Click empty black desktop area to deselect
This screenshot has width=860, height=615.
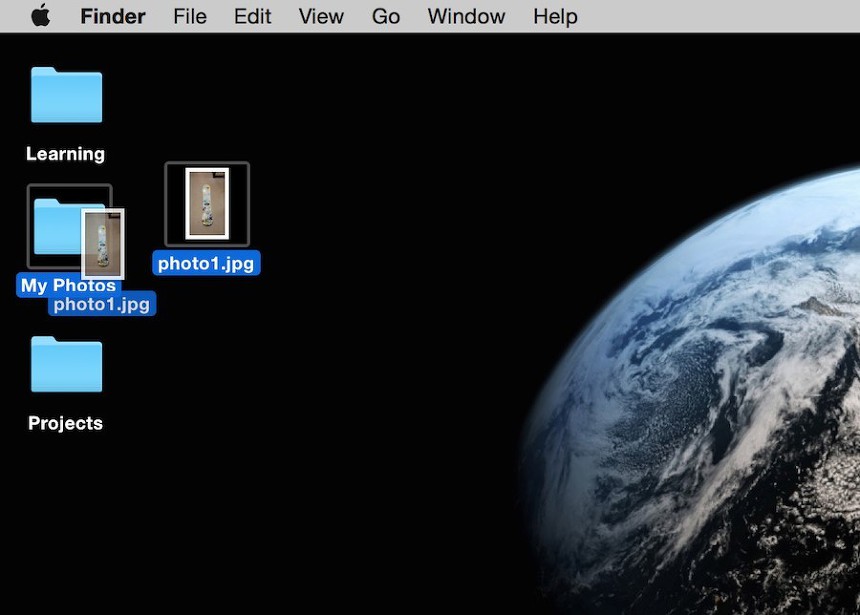(350, 450)
